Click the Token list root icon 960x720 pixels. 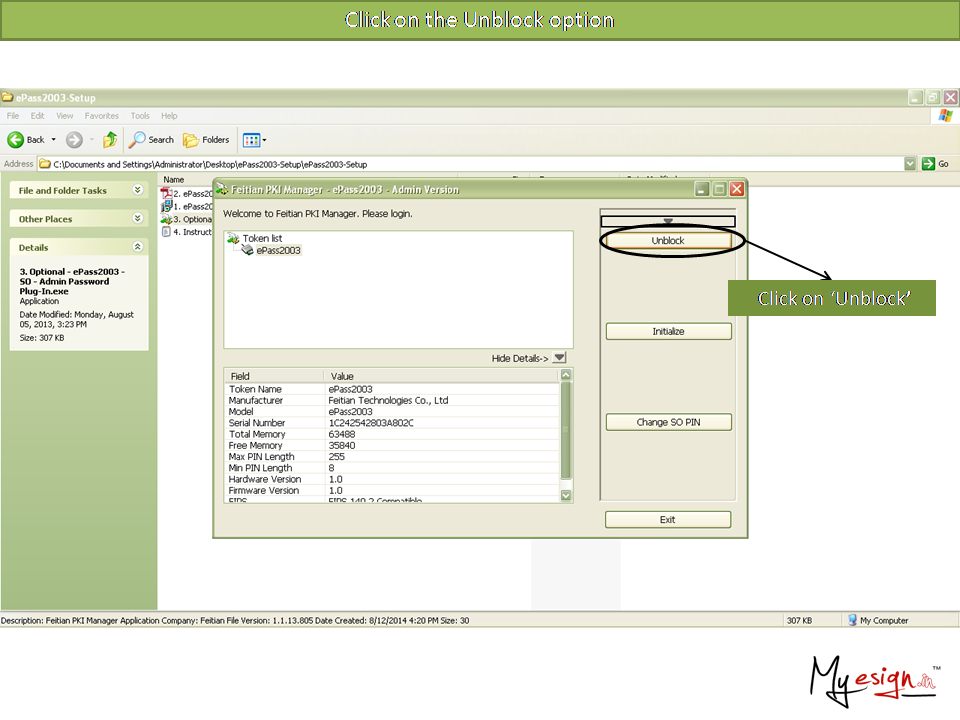[233, 239]
